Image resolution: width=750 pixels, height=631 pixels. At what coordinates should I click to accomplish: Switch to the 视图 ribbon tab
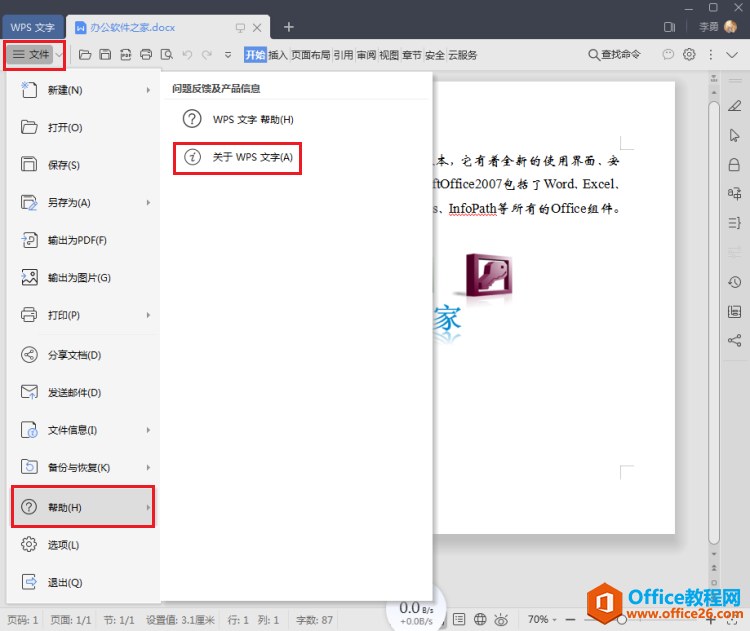pos(389,55)
